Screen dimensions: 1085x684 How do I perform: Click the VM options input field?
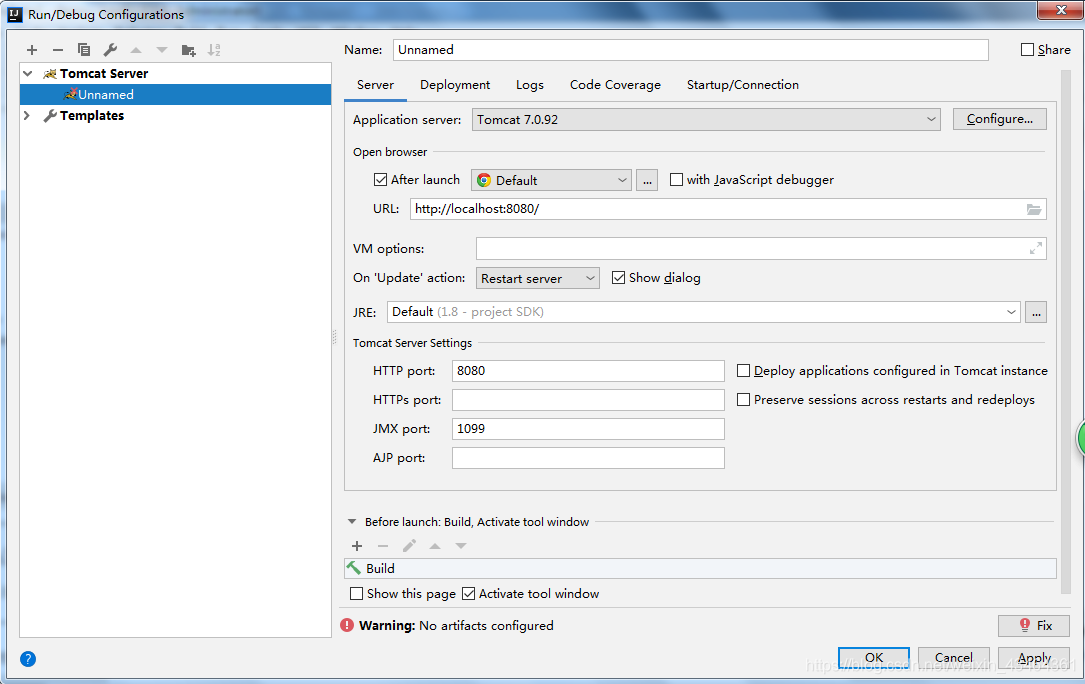[761, 249]
